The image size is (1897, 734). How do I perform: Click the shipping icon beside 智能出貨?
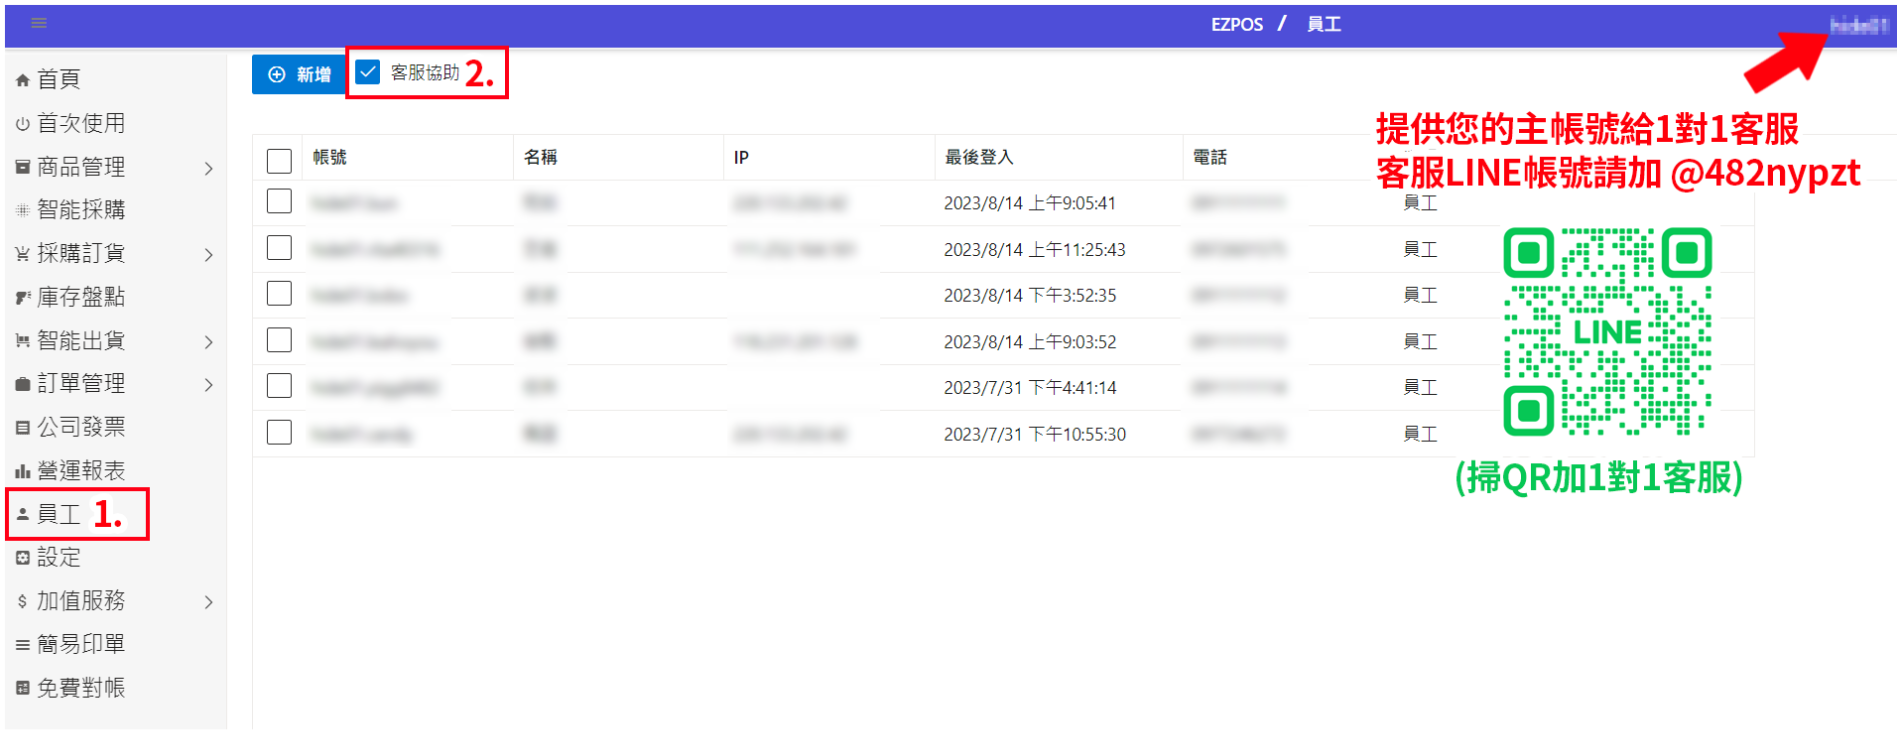22,341
